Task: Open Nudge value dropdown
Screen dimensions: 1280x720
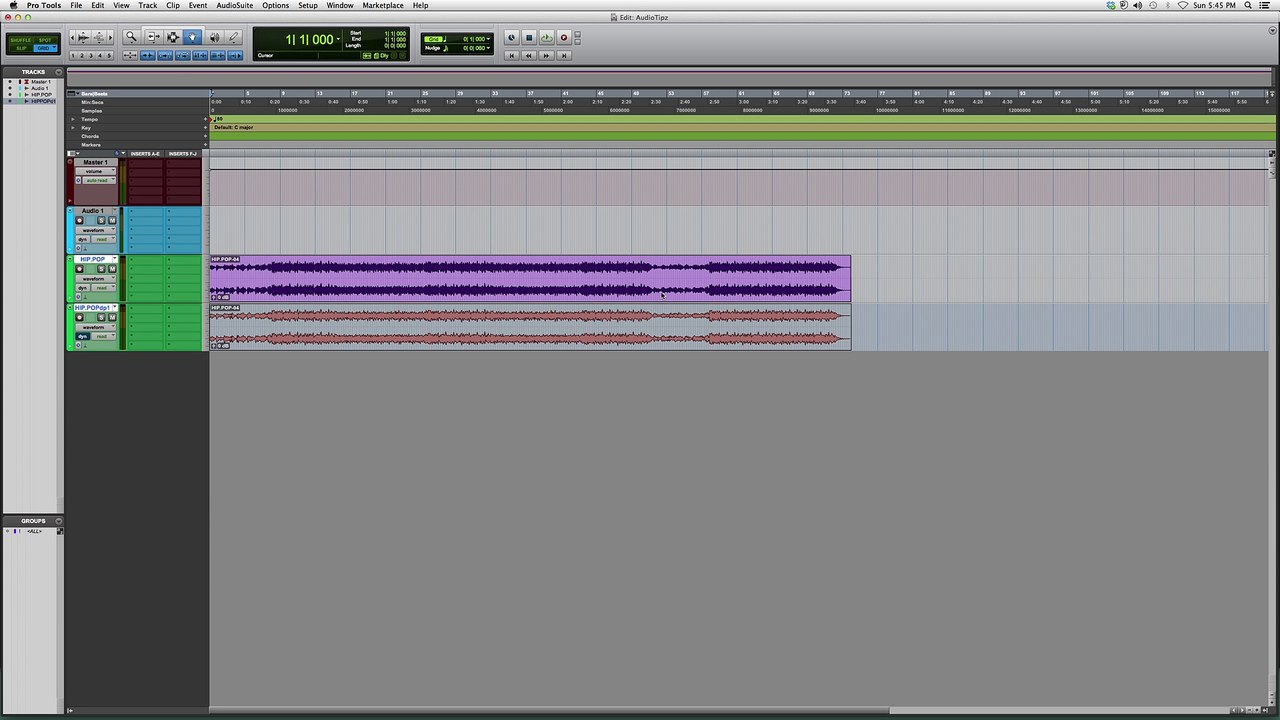Action: coord(488,48)
